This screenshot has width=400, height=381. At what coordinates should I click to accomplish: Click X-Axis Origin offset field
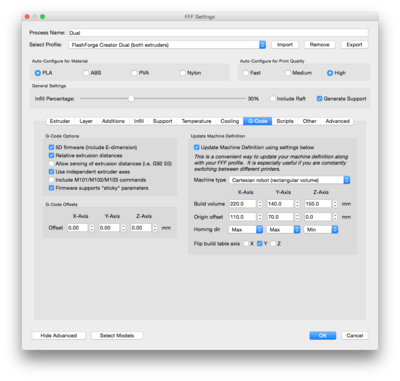pyautogui.click(x=242, y=217)
